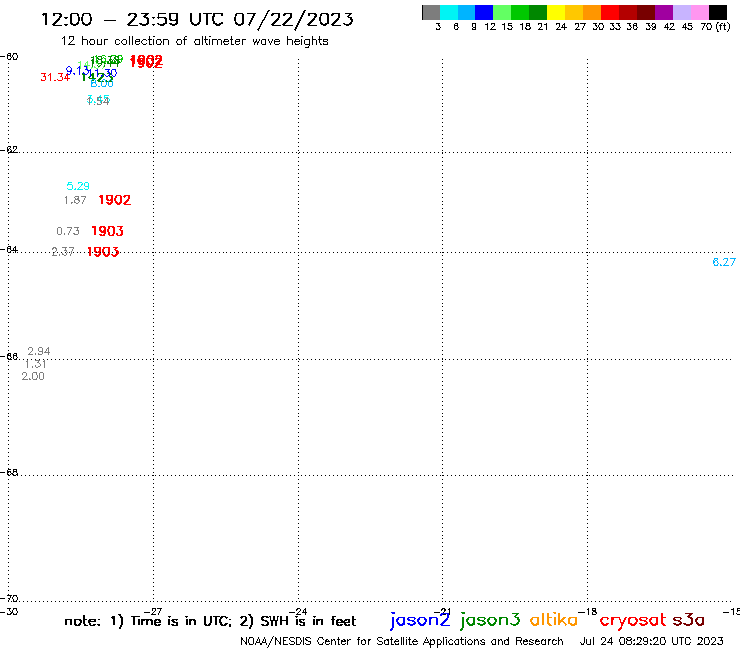
Task: Click the gray 1.87 wave height value
Action: coord(75,200)
